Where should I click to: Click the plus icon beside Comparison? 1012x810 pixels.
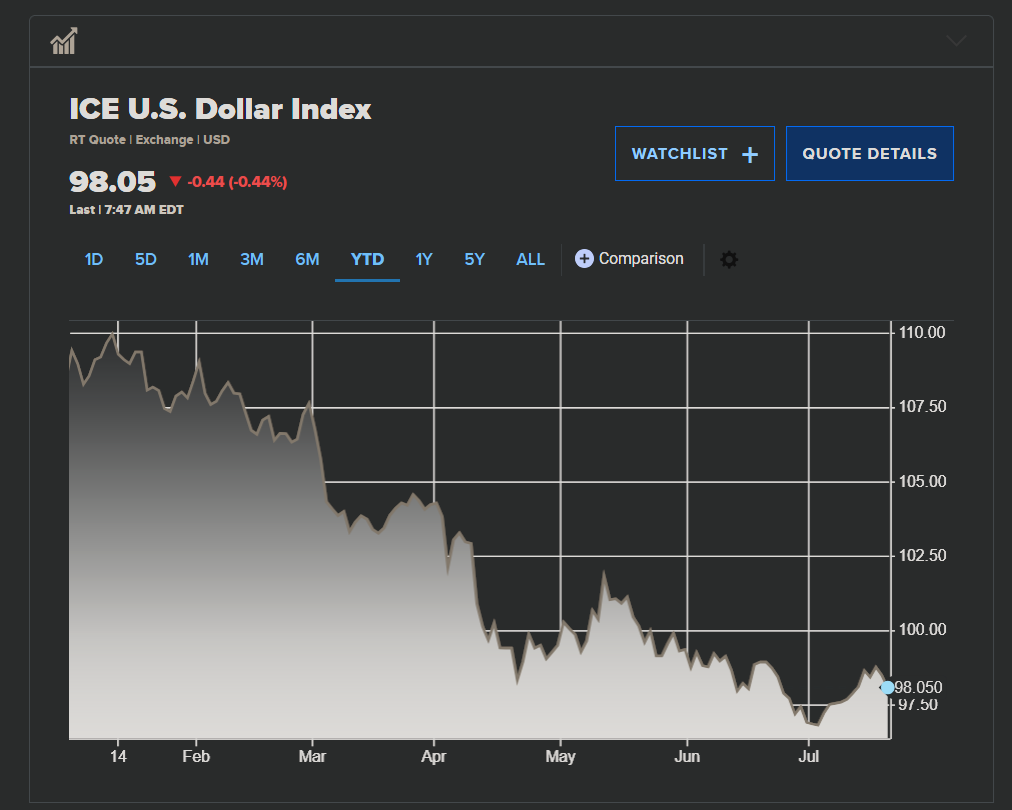pos(584,259)
